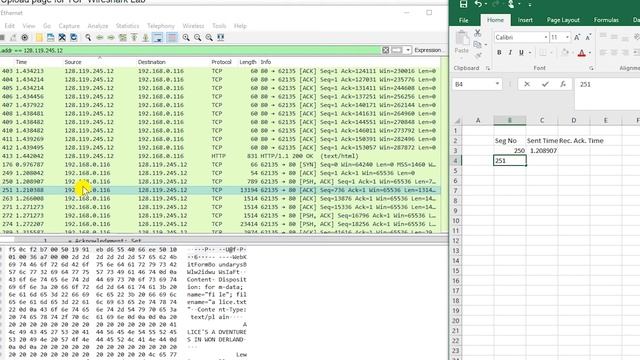Increase font size in Excel
640x360 pixels.
coord(577,37)
